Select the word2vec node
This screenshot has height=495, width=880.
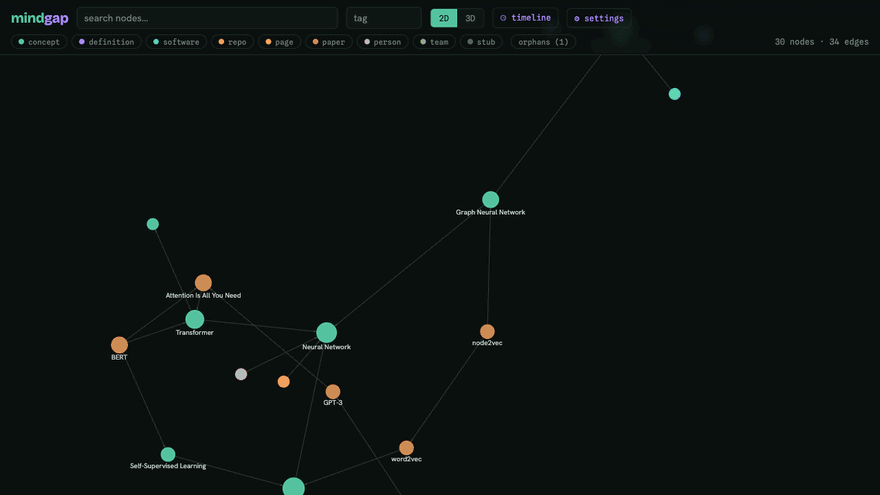(x=406, y=448)
